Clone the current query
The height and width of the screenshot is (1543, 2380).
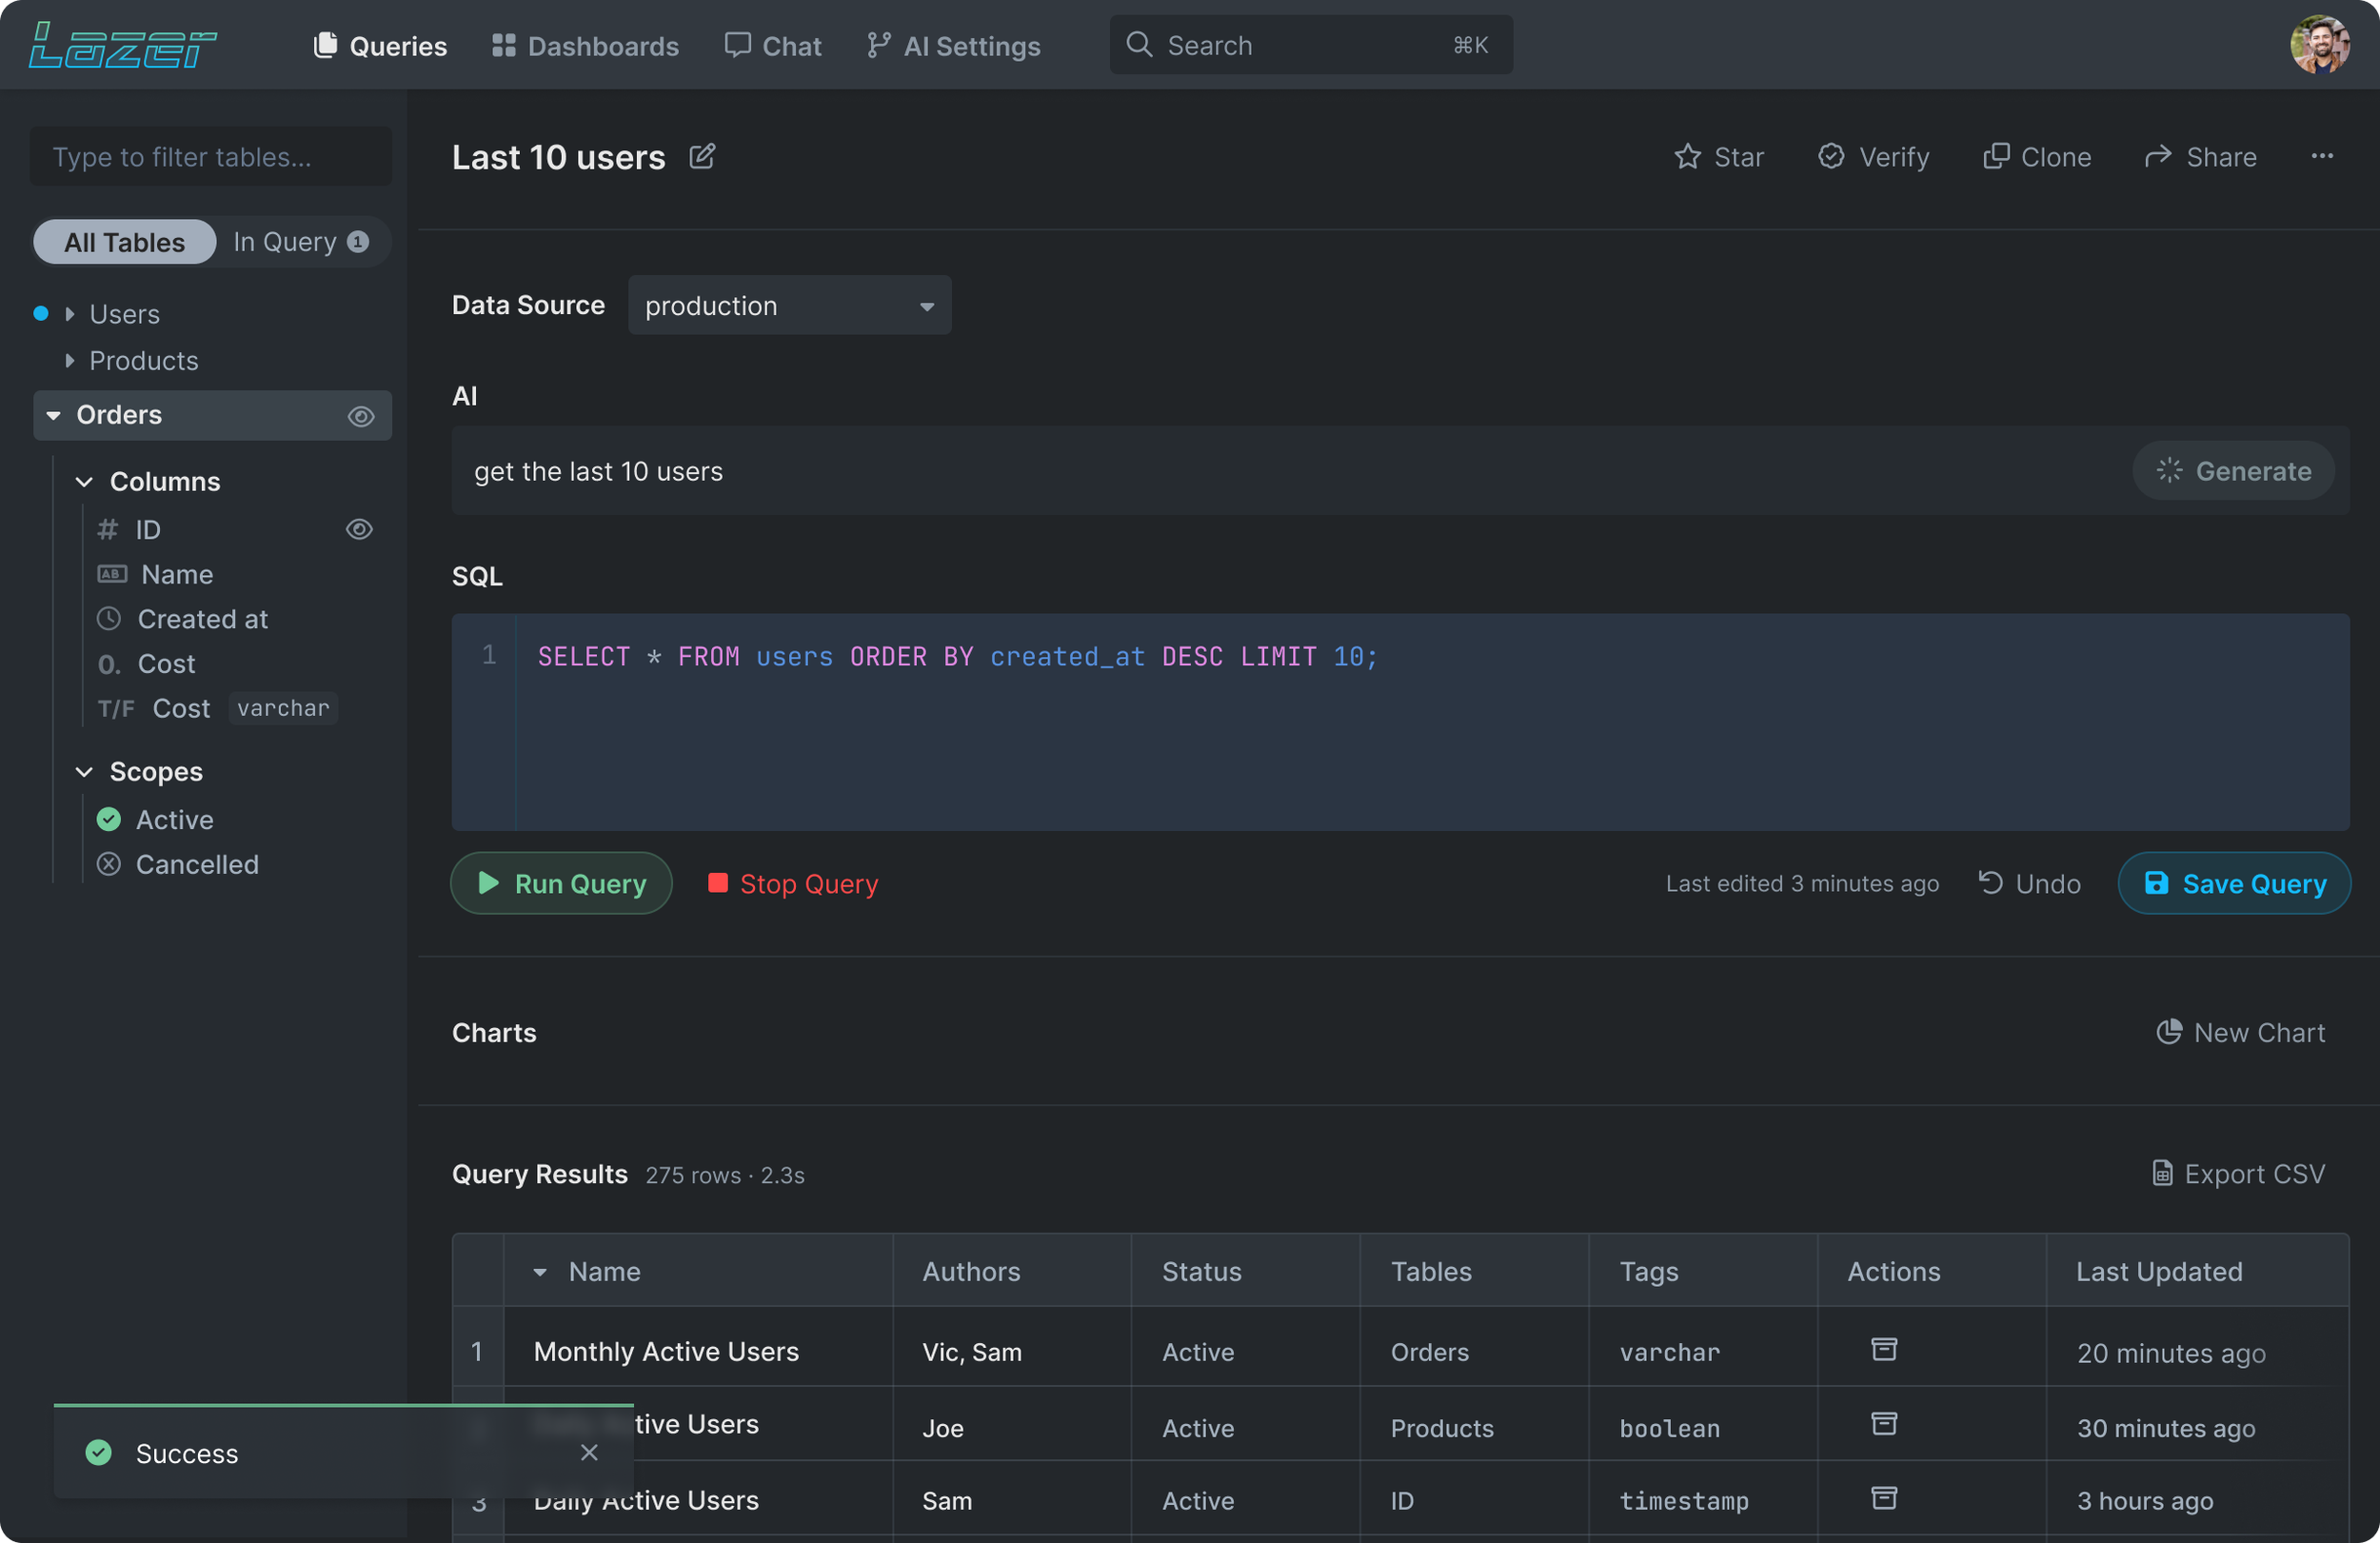[x=2036, y=157]
